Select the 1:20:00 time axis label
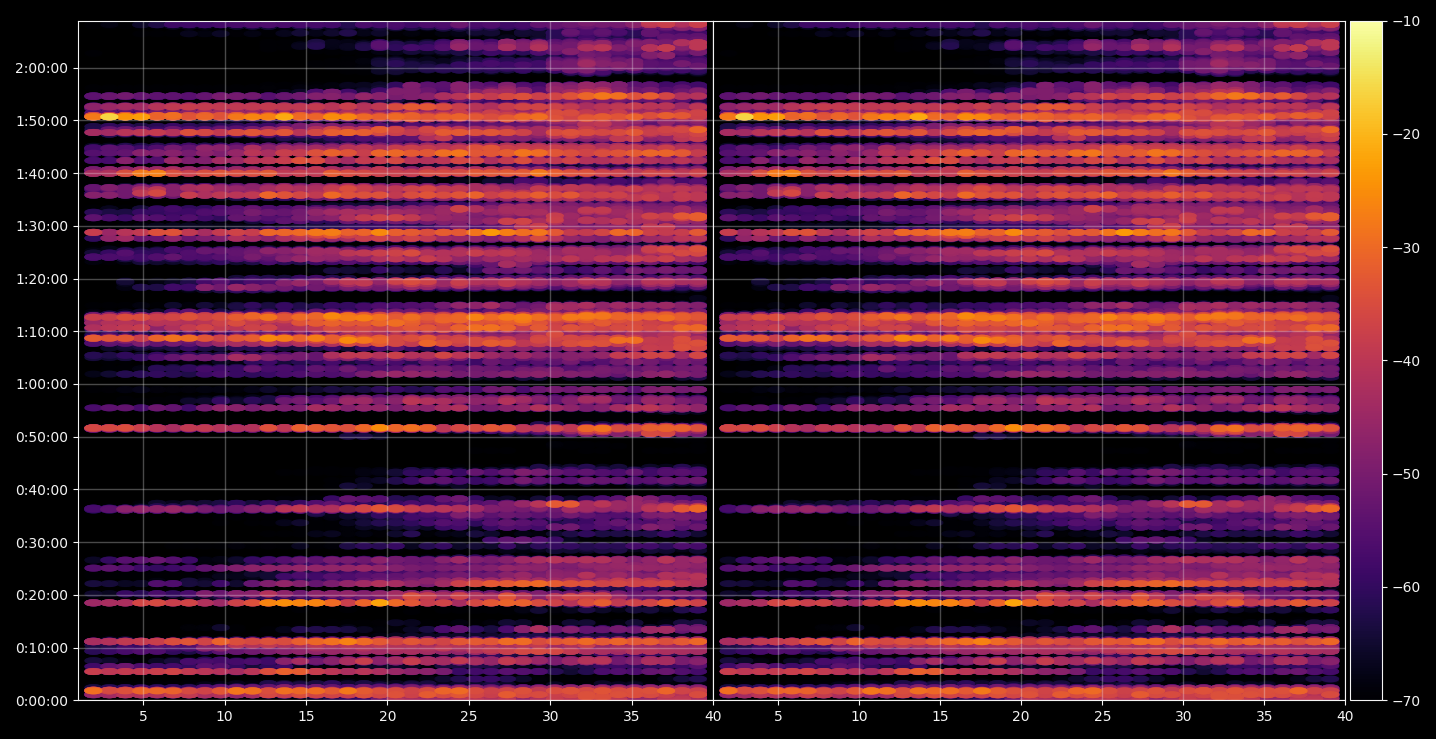Viewport: 1436px width, 739px height. (42, 279)
